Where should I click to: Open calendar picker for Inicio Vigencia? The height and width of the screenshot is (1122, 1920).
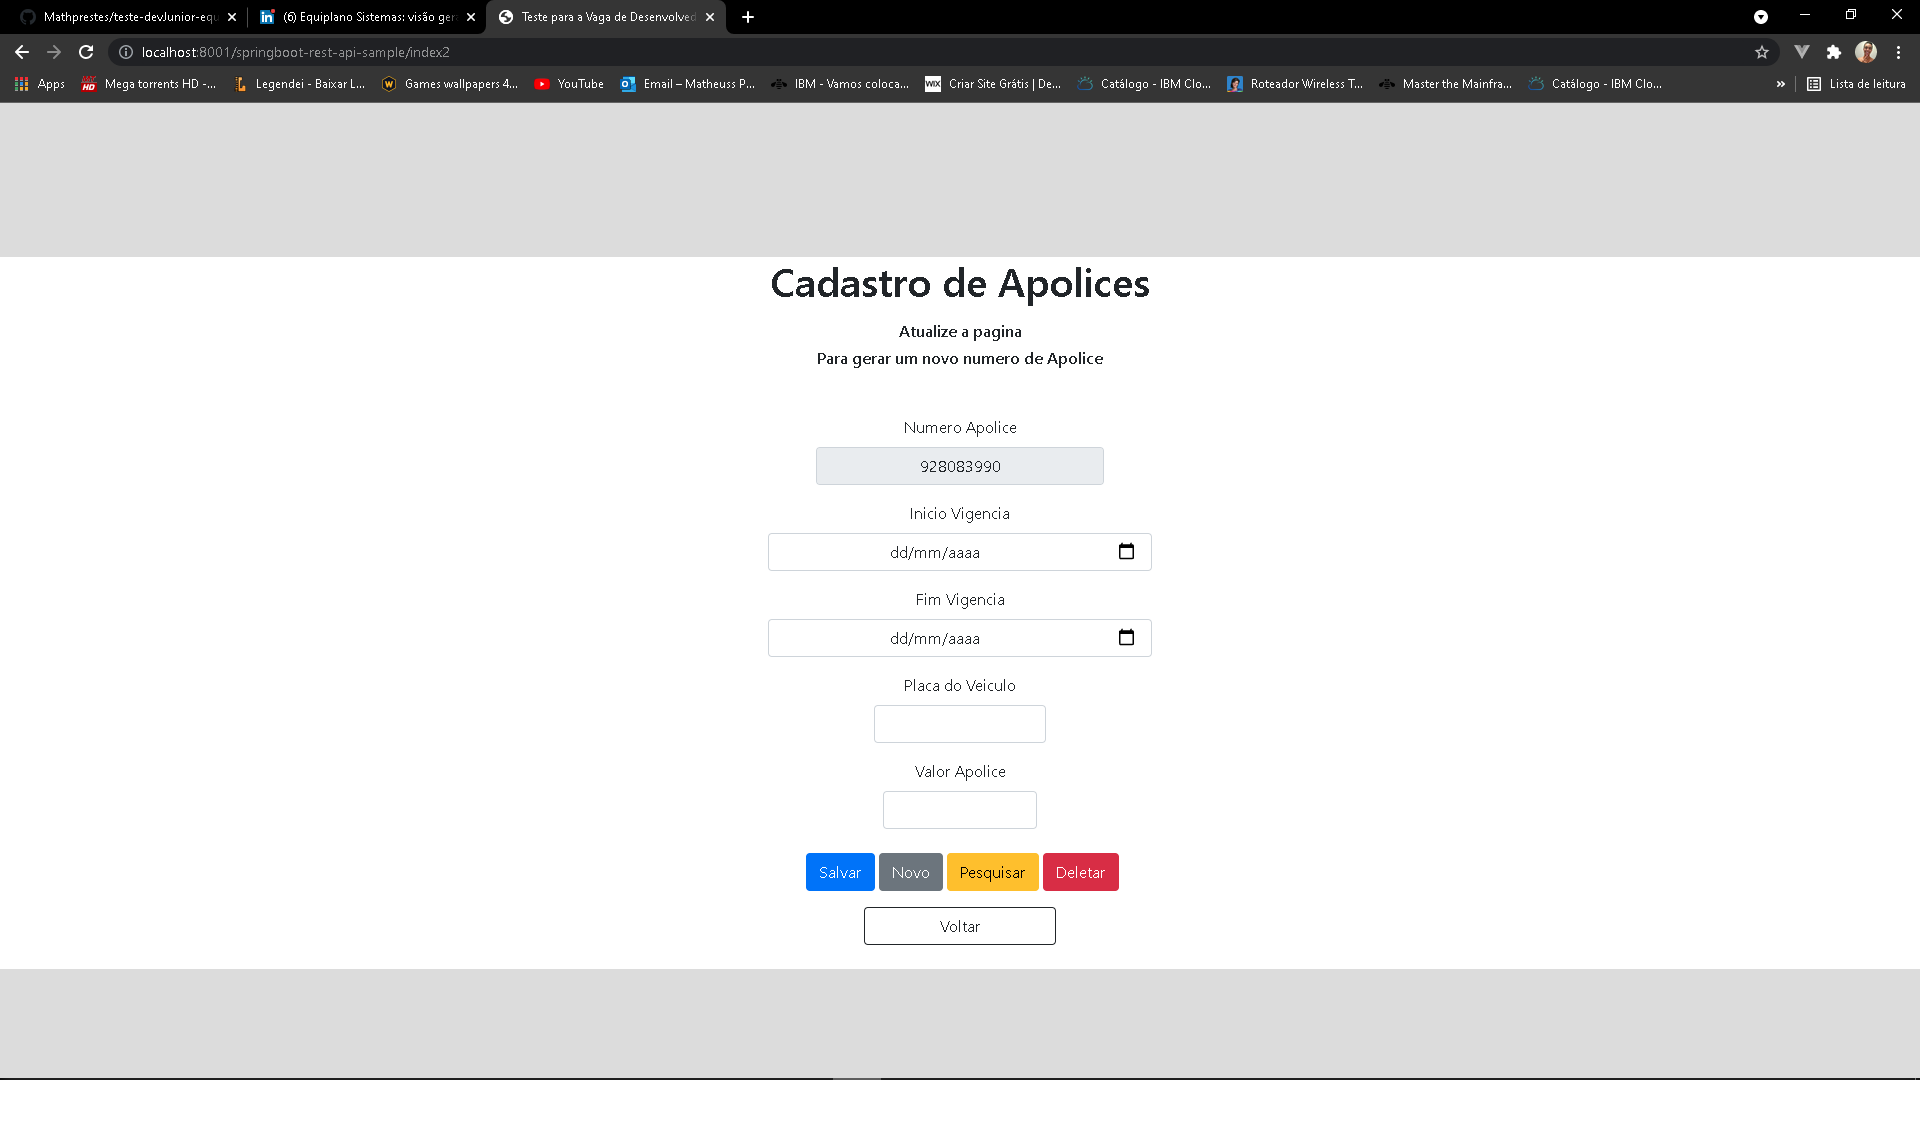pos(1126,552)
